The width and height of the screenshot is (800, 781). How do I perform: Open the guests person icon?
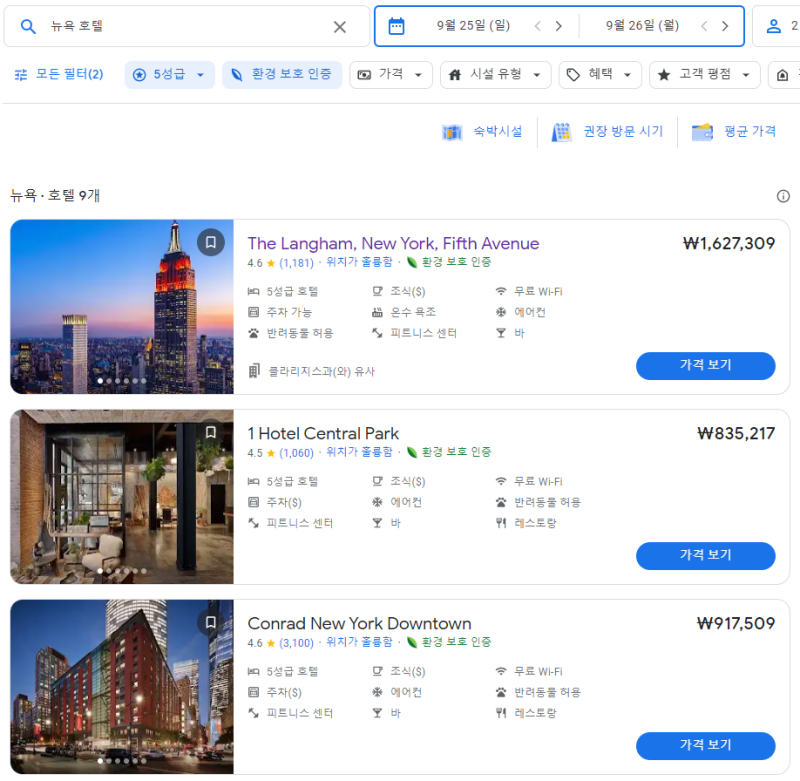[774, 26]
